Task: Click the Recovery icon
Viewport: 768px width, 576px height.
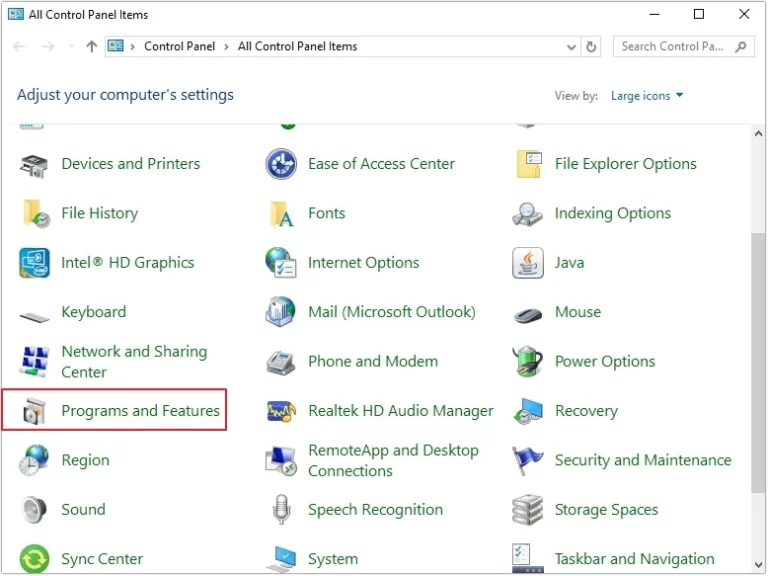Action: tap(528, 411)
